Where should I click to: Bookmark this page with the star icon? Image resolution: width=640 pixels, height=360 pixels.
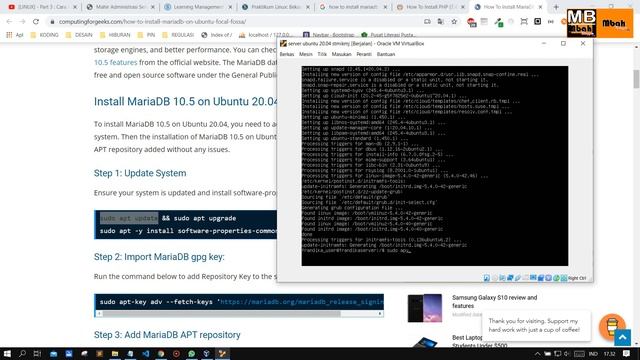[454, 22]
